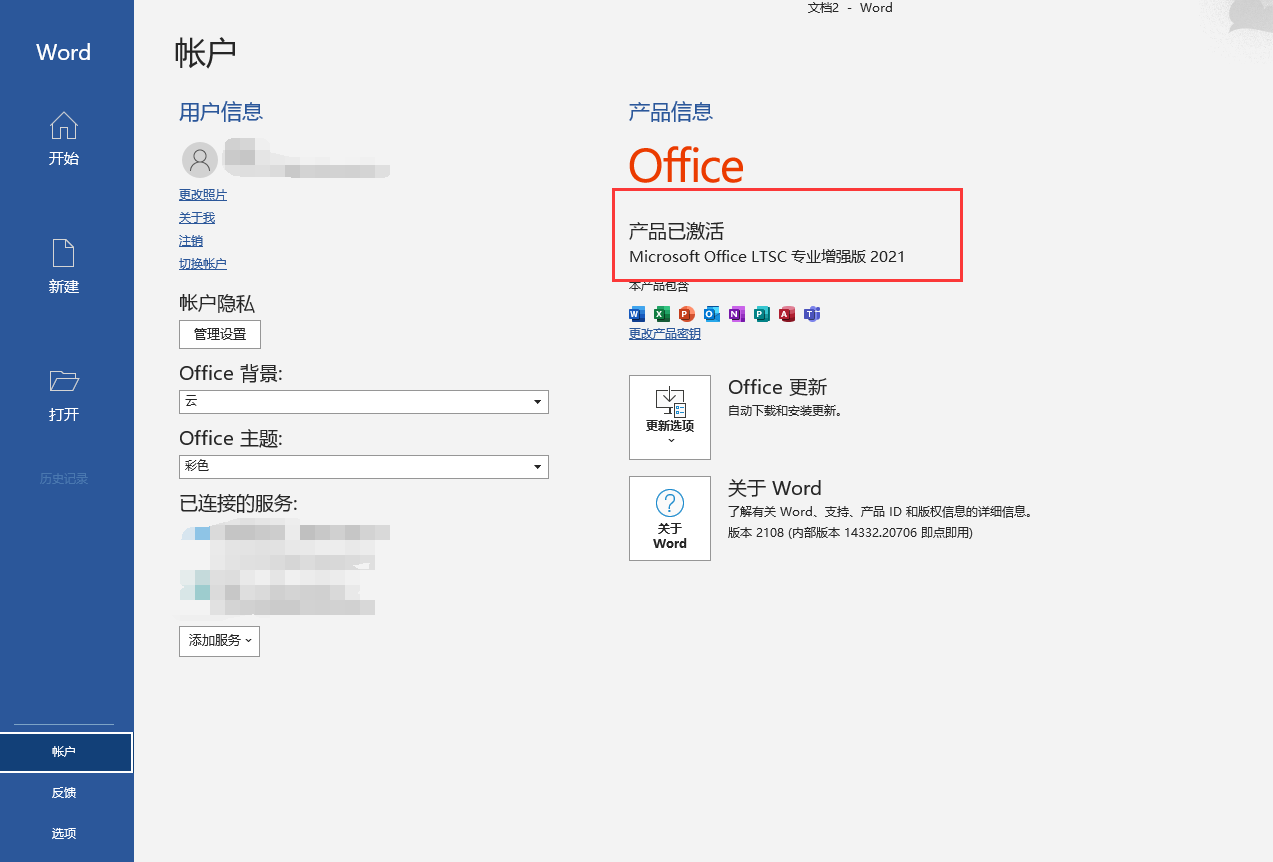Click the 自动下载和安装更新。 text

[x=786, y=411]
